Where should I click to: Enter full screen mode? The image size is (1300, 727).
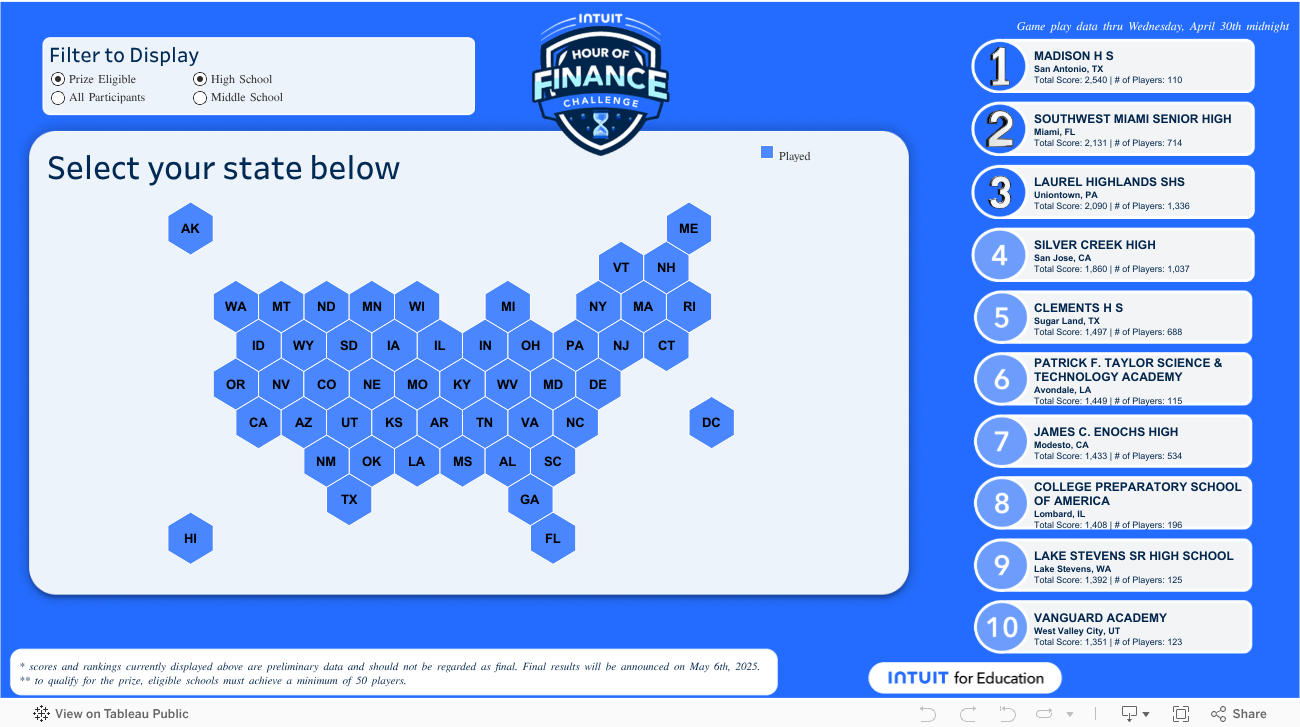tap(1181, 714)
